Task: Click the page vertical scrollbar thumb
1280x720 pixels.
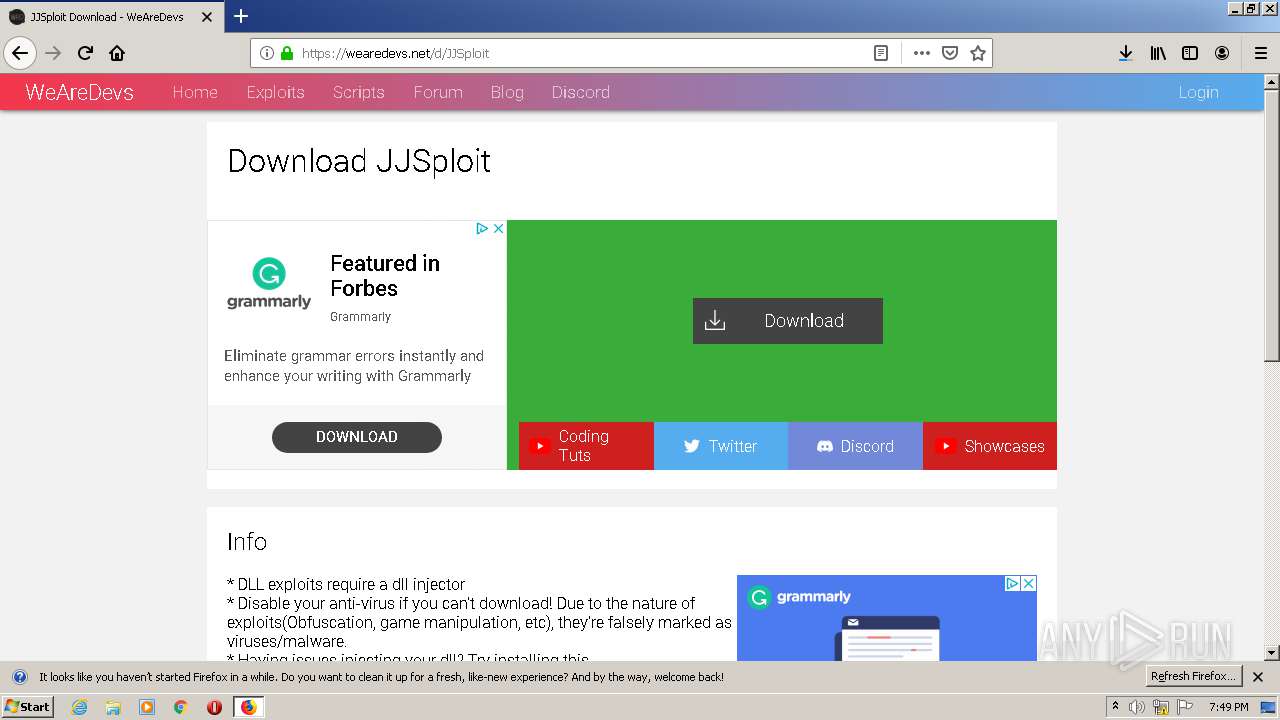Action: tap(1272, 225)
